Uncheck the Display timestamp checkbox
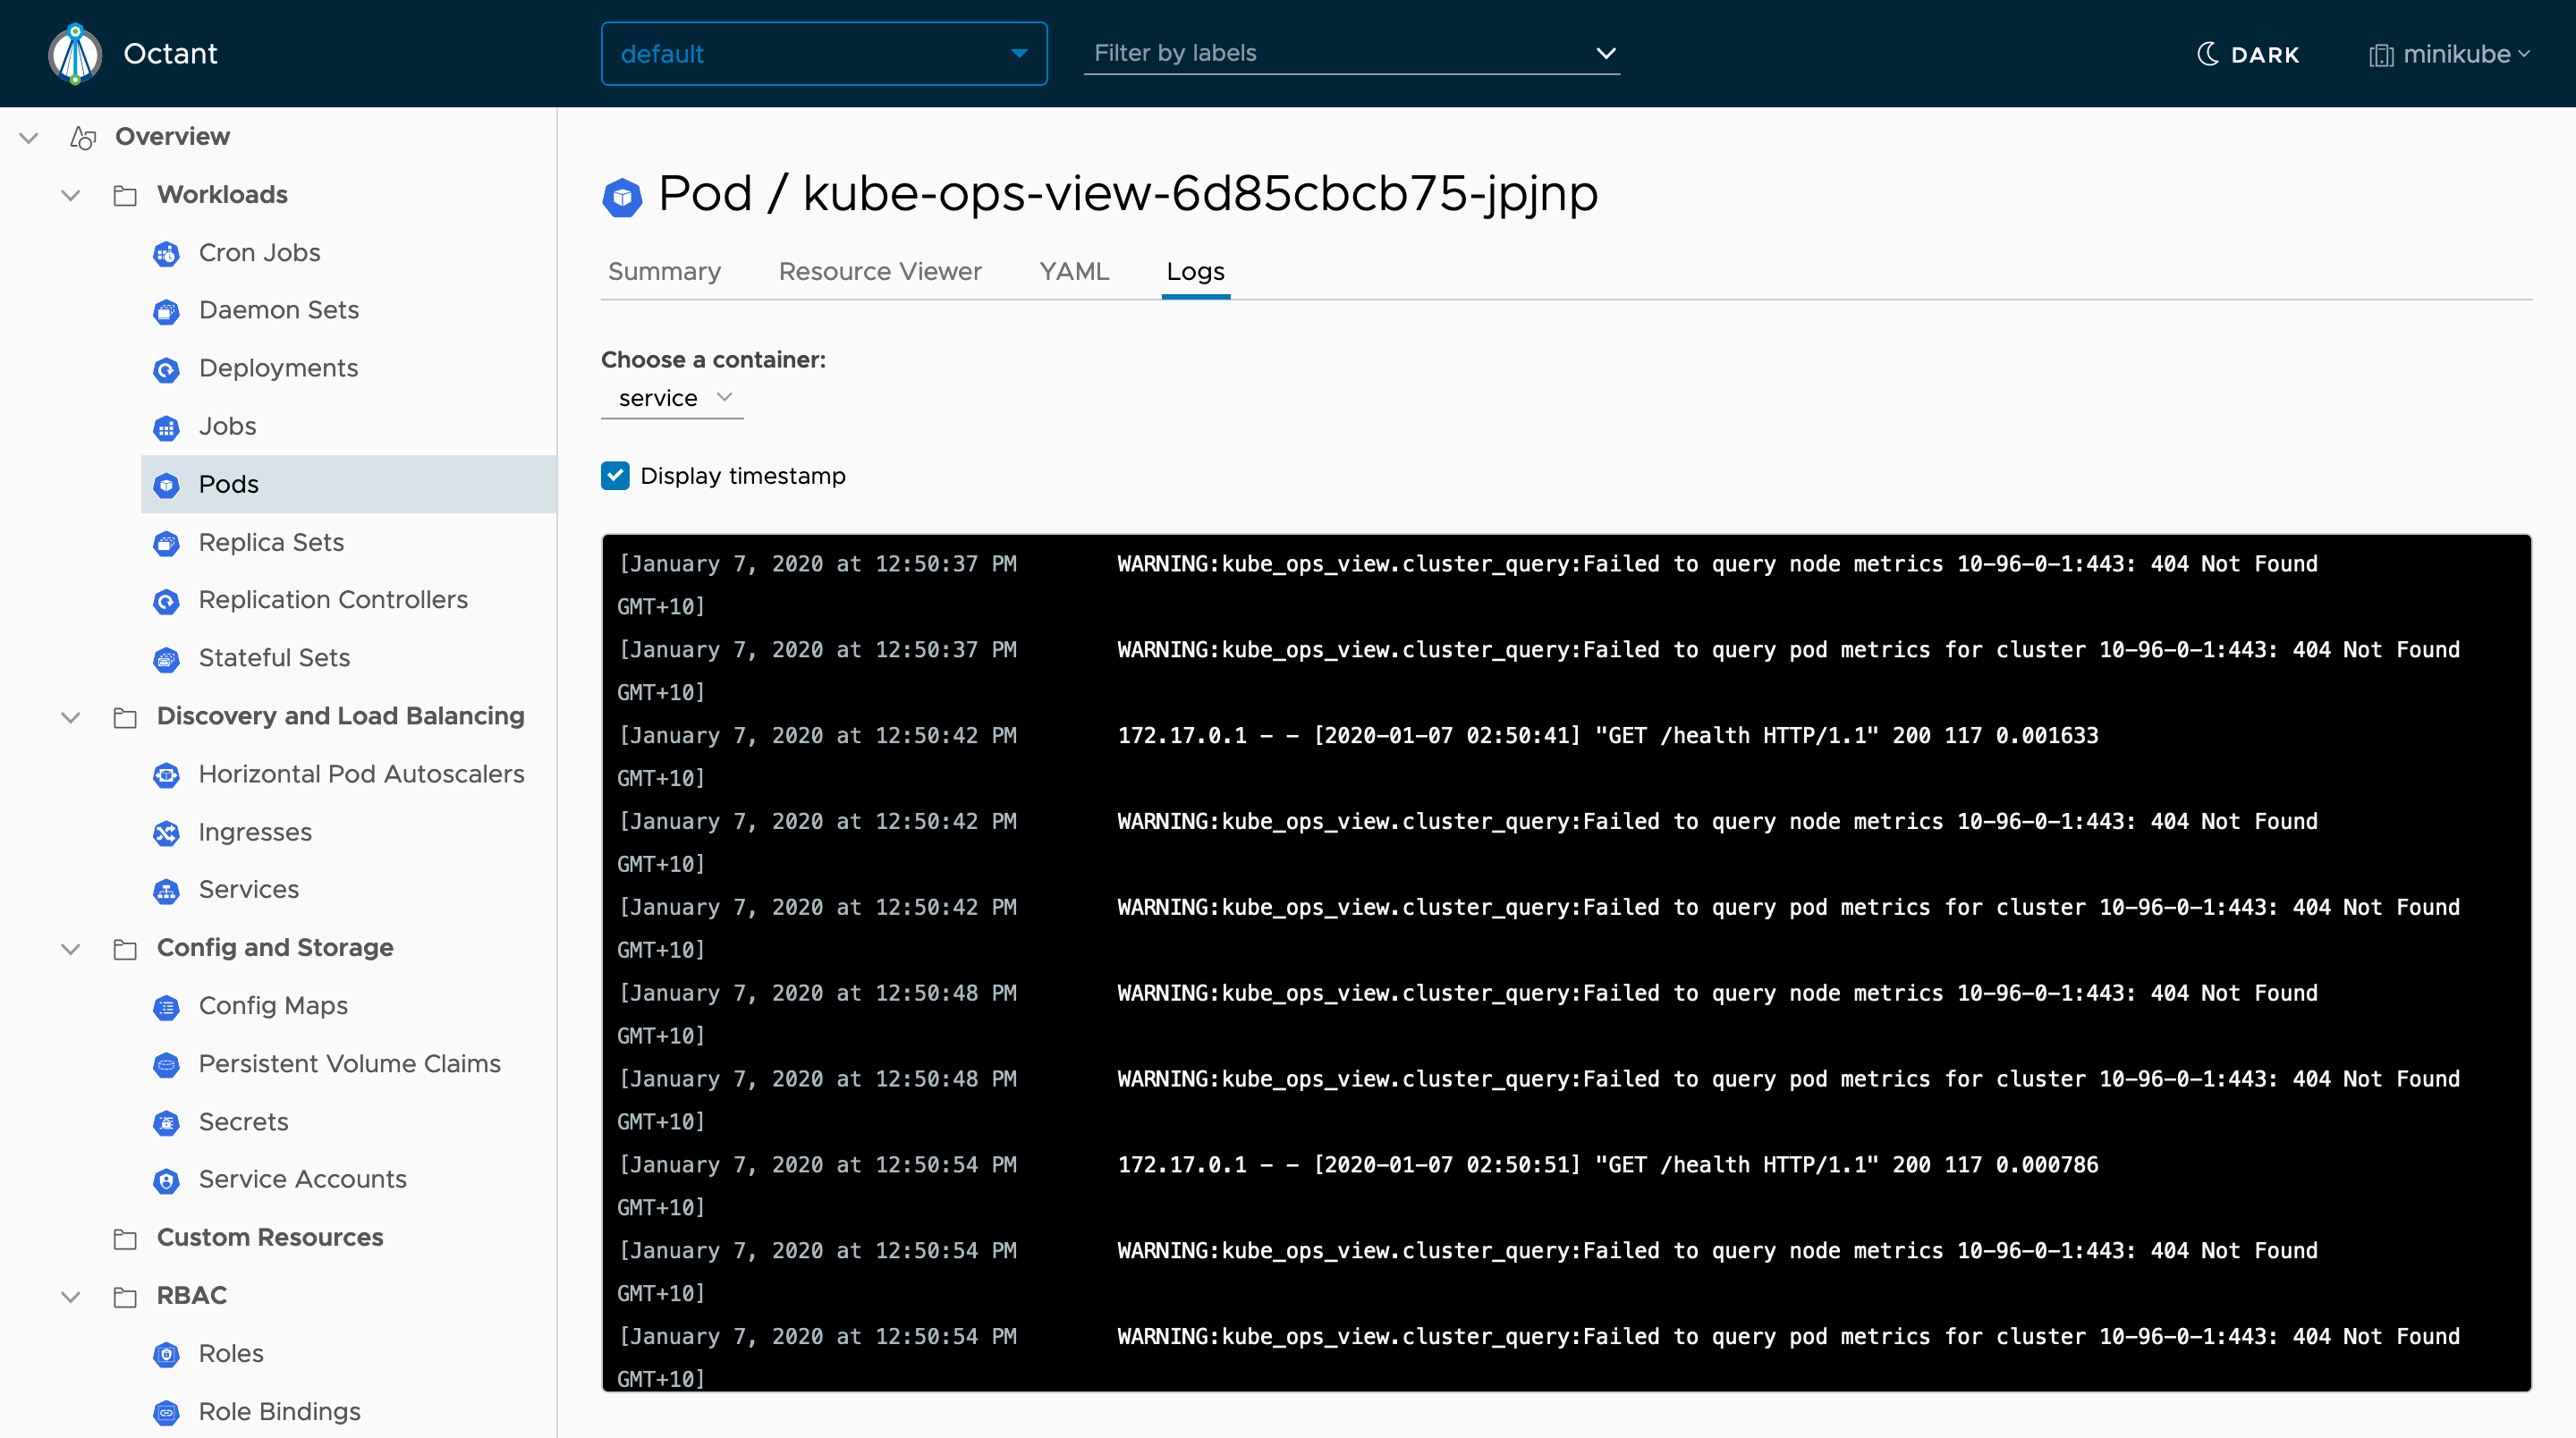This screenshot has height=1438, width=2576. tap(615, 476)
